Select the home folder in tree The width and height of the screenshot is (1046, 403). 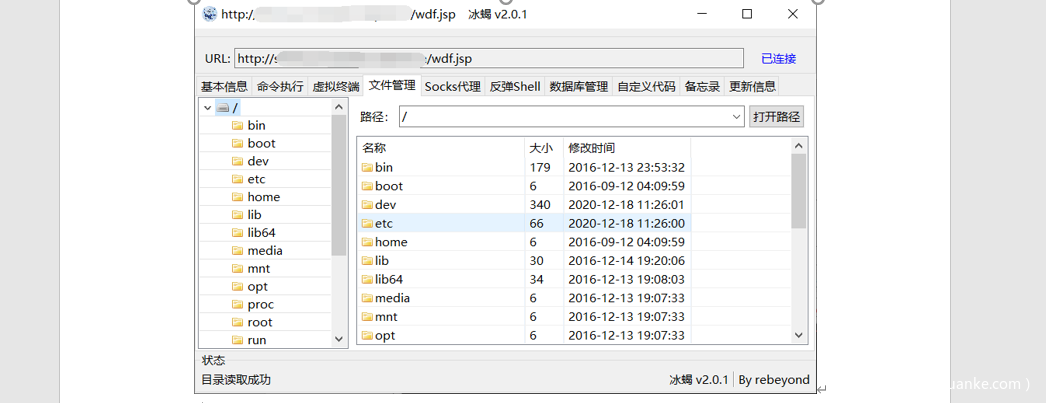(x=263, y=197)
